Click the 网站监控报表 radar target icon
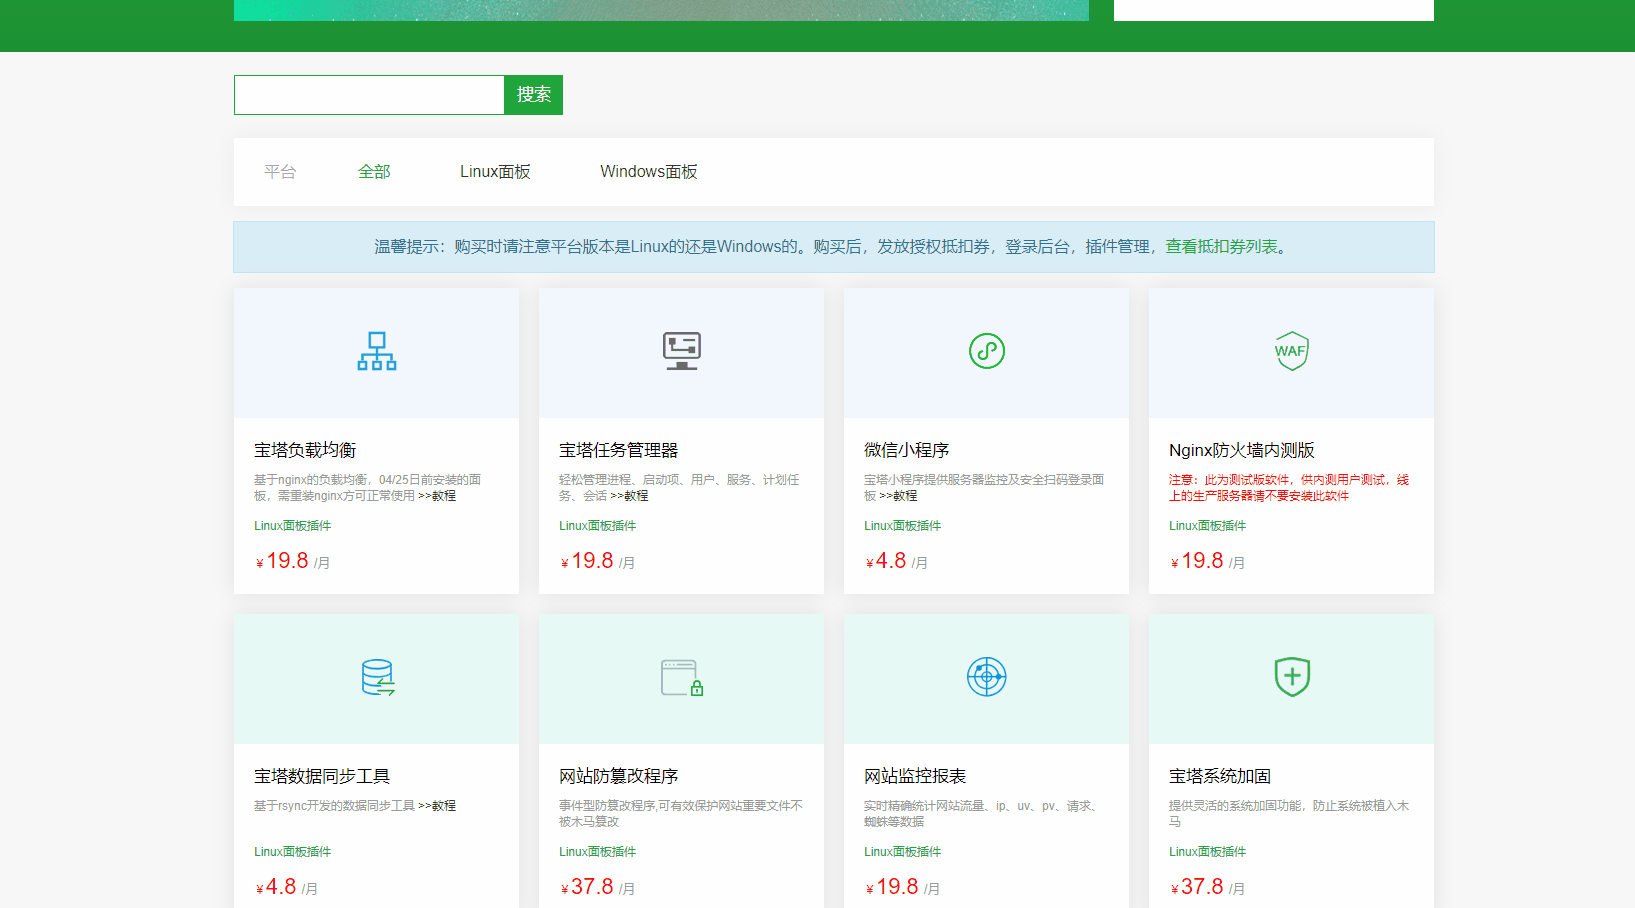 click(987, 677)
